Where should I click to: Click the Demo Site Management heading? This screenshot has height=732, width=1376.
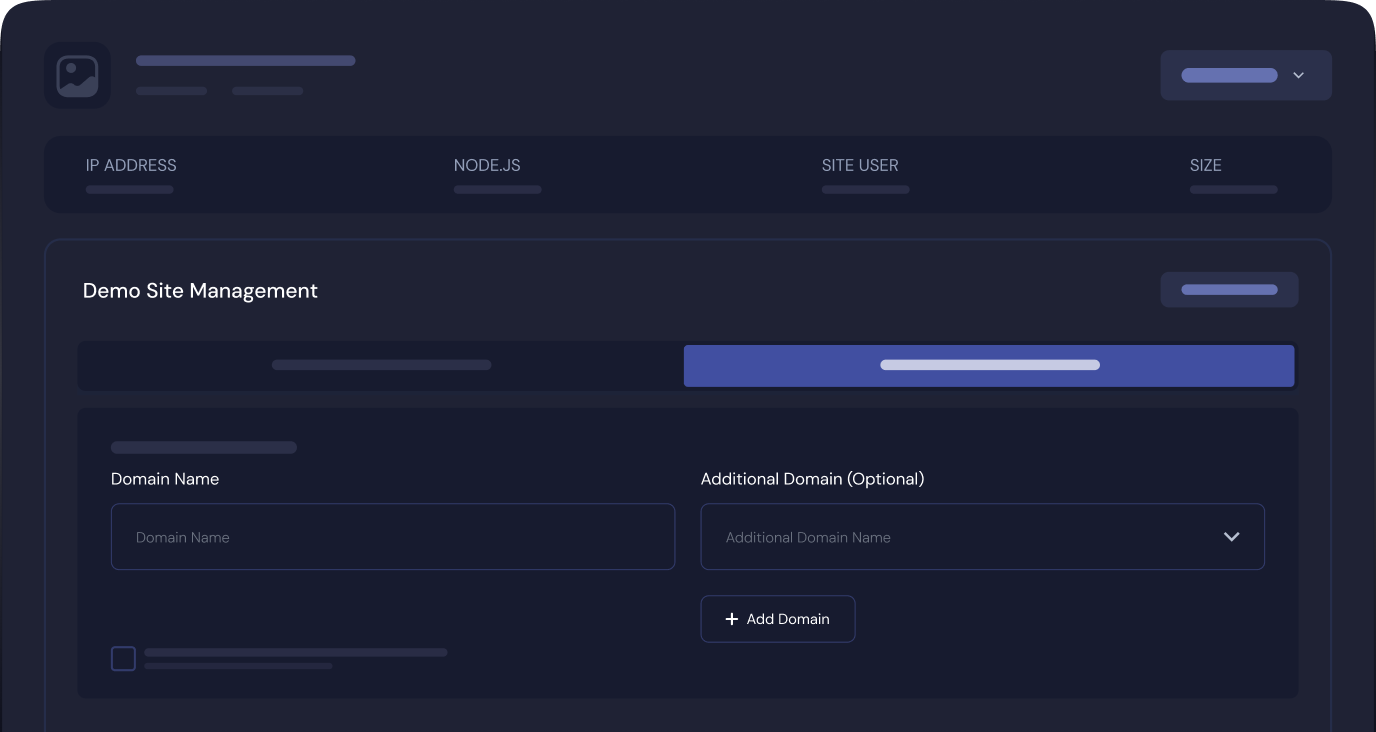(x=200, y=291)
